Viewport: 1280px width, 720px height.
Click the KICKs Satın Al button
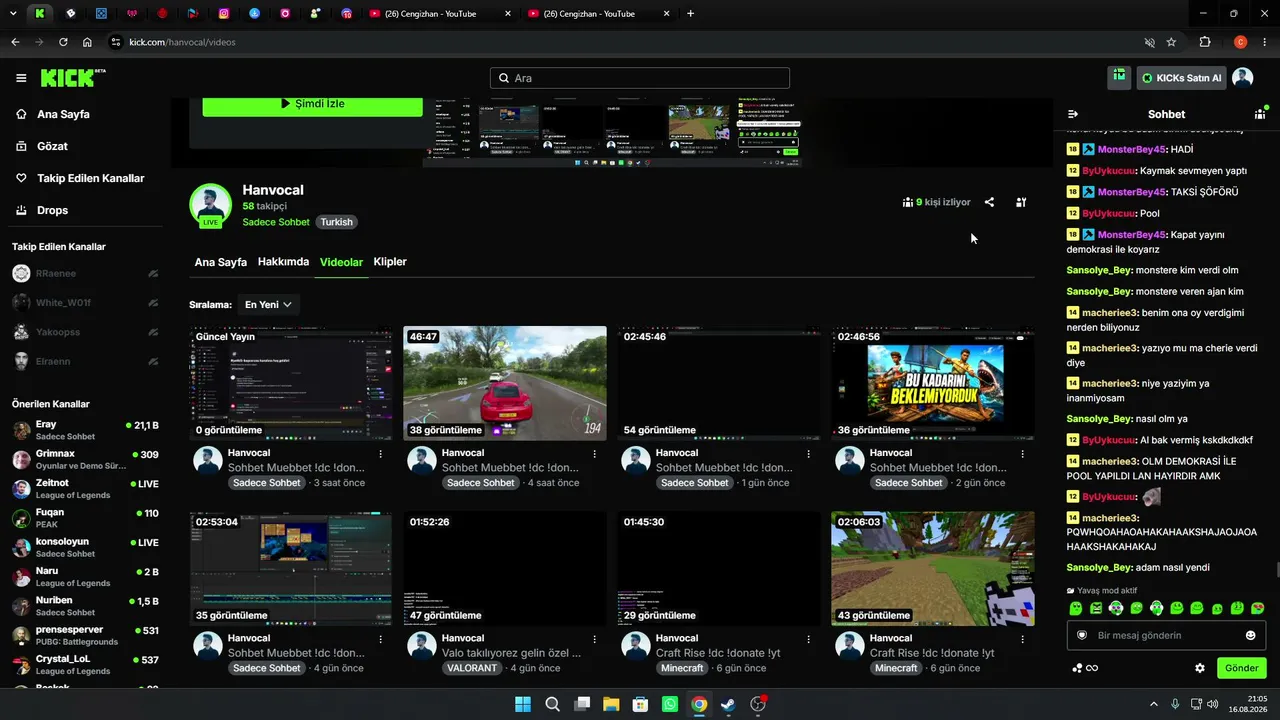coord(1181,78)
